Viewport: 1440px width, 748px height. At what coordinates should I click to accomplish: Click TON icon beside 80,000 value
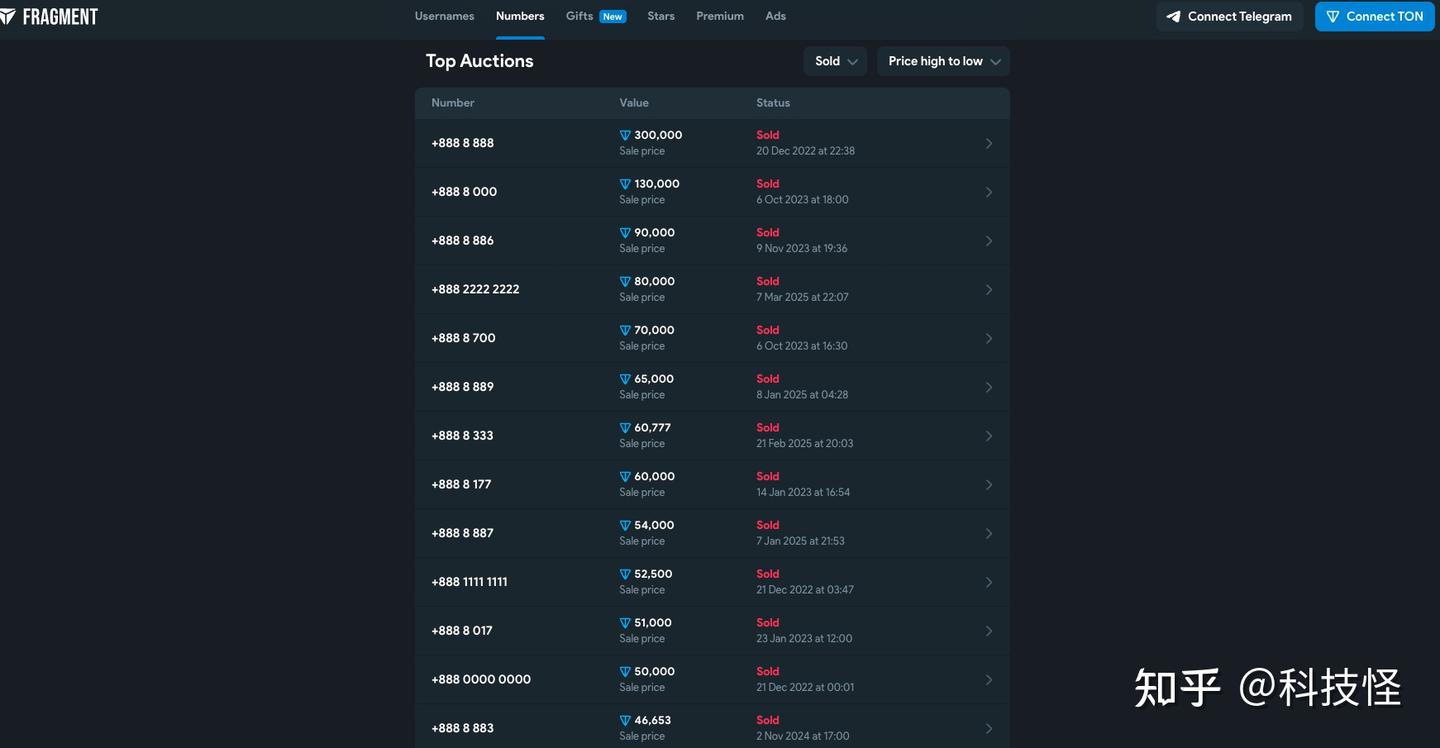coord(625,282)
